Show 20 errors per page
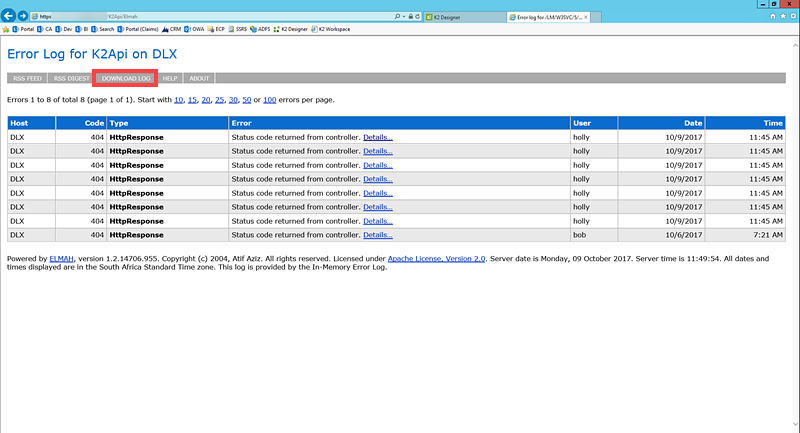 (206, 100)
